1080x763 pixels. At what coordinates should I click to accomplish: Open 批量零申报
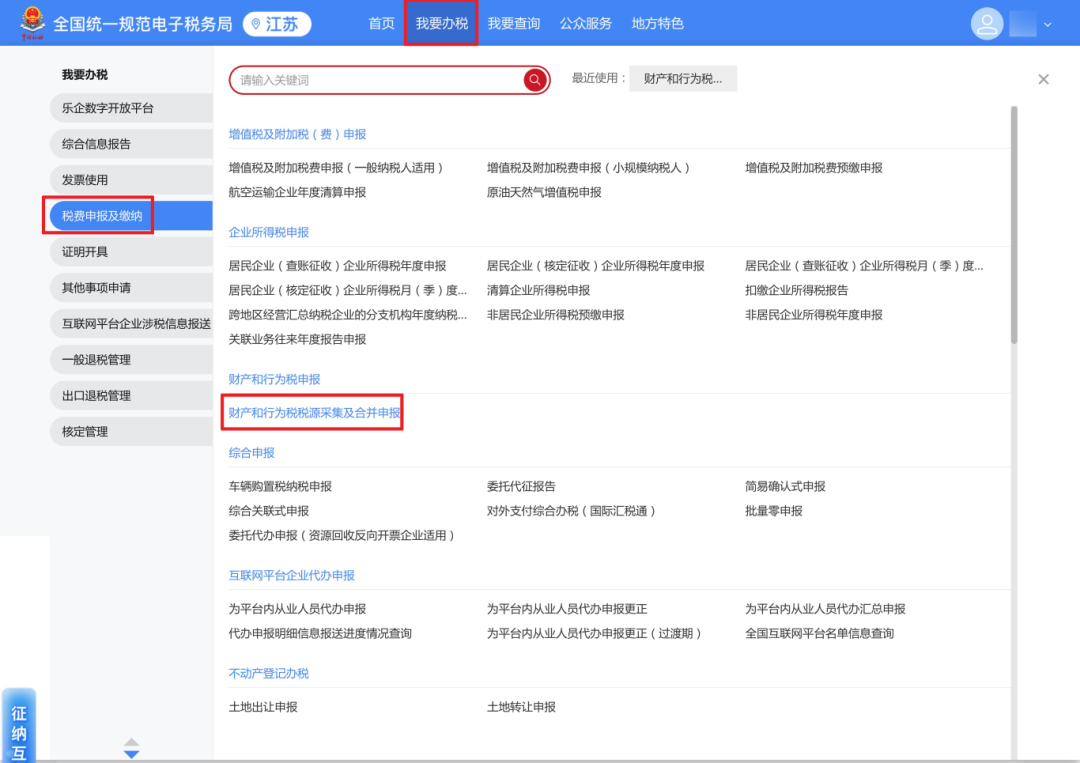coord(773,511)
